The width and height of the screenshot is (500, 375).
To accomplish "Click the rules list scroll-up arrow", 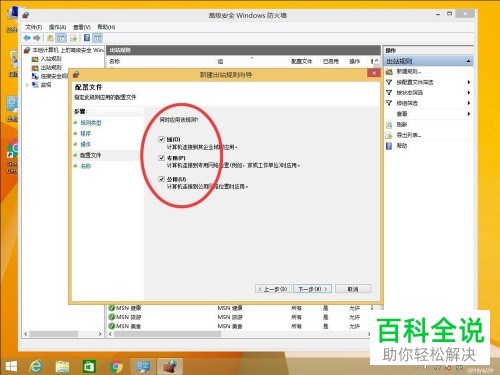I will (377, 60).
